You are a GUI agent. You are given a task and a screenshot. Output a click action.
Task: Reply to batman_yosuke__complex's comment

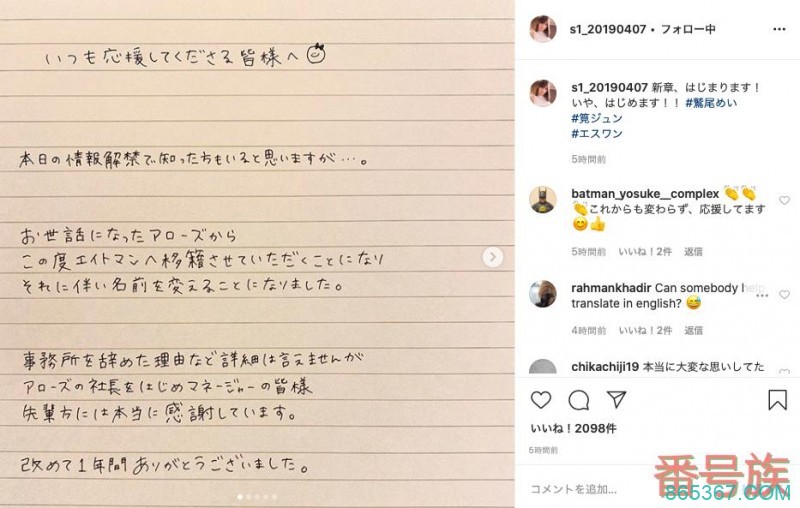(x=693, y=251)
